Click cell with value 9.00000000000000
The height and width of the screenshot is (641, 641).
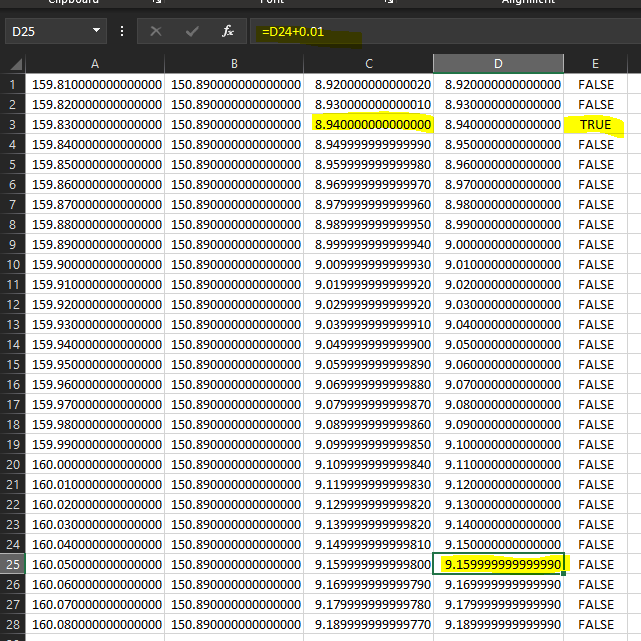point(498,244)
